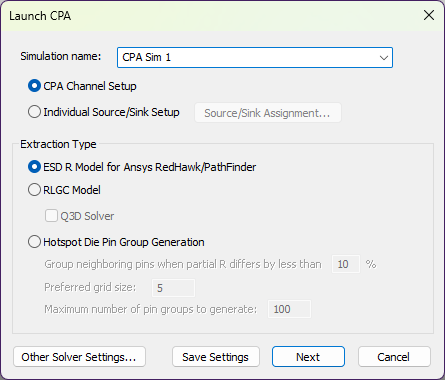Click the Source/Sink Assignment... button
Image resolution: width=445 pixels, height=380 pixels.
268,113
